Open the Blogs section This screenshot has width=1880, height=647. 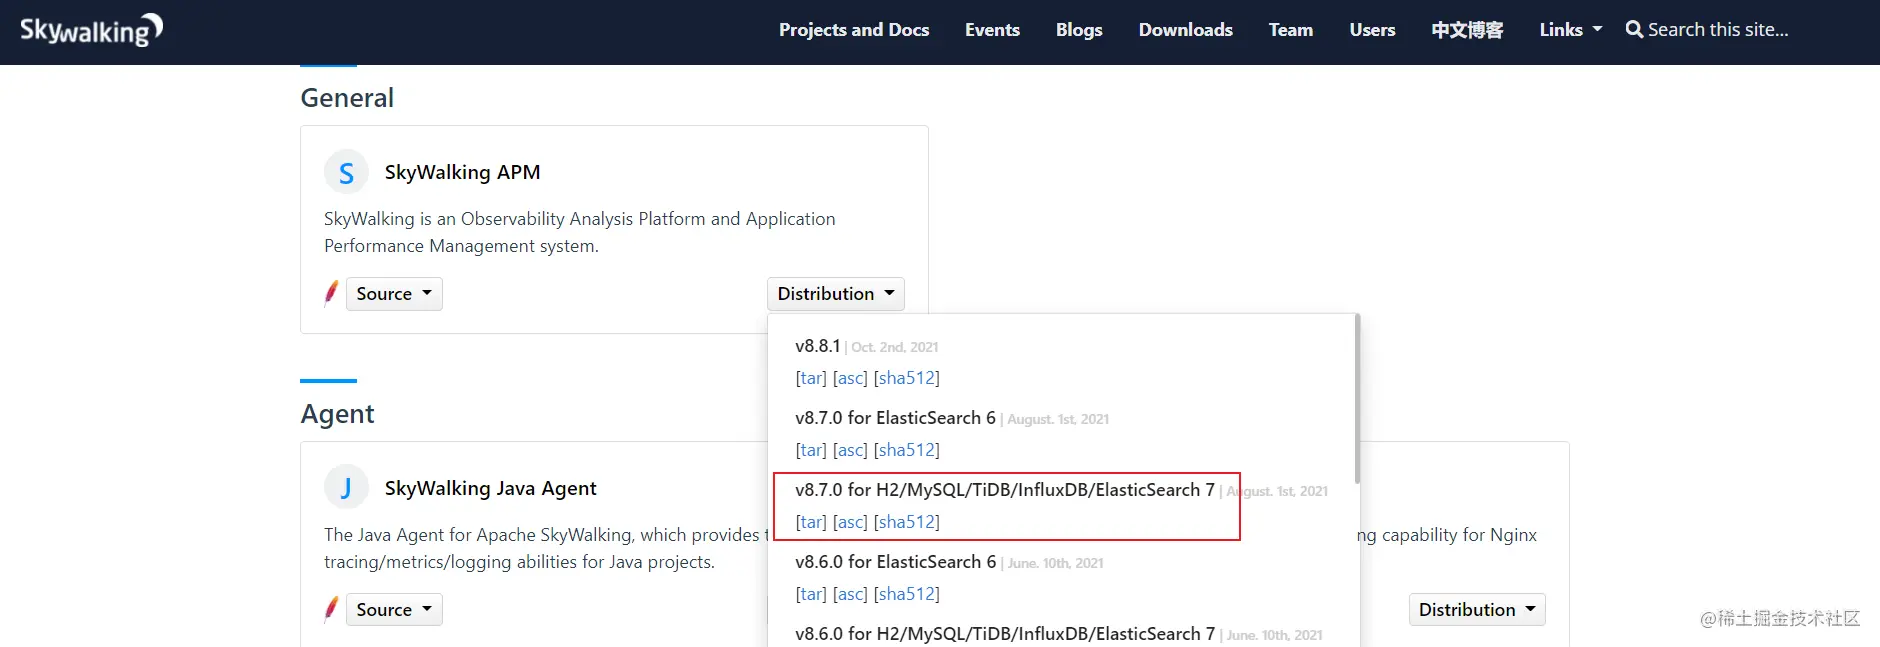[x=1079, y=30]
